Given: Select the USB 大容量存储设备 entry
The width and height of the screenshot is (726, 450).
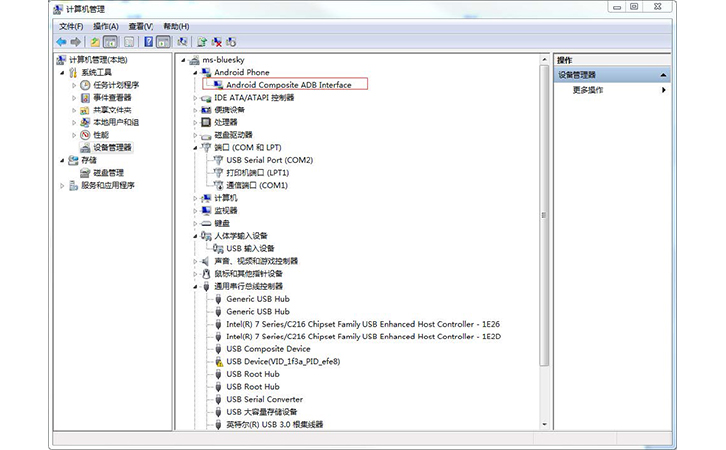Looking at the screenshot, I should (x=262, y=412).
